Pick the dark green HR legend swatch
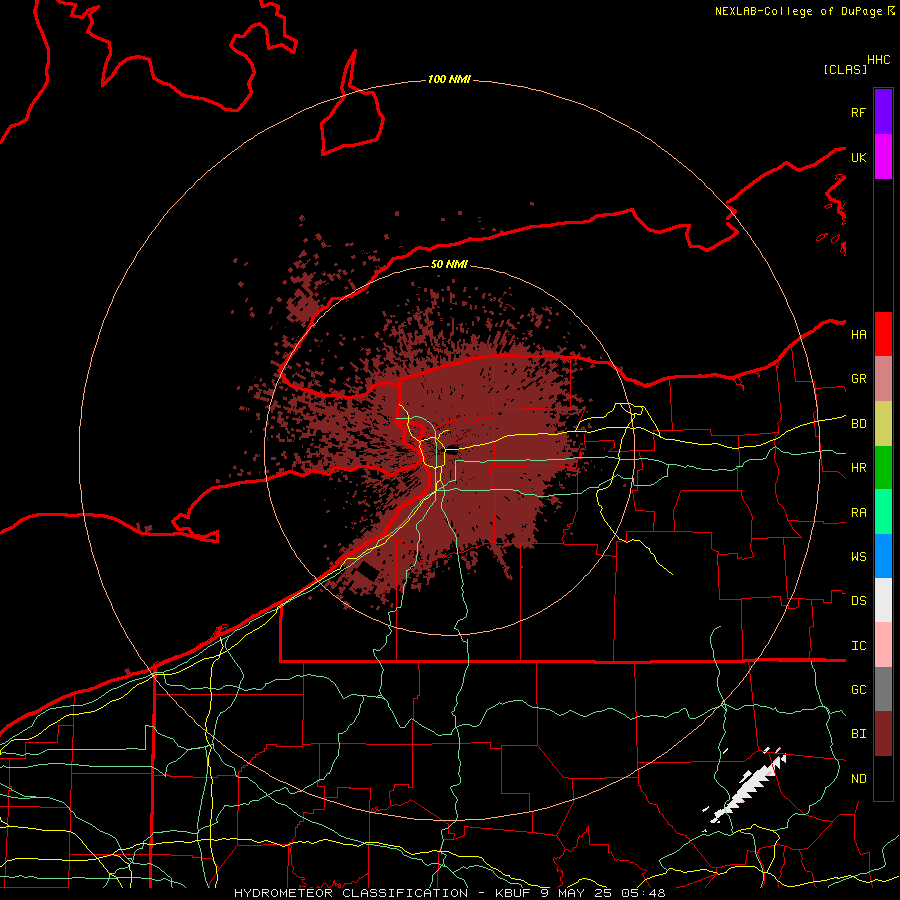The width and height of the screenshot is (900, 900). click(883, 468)
